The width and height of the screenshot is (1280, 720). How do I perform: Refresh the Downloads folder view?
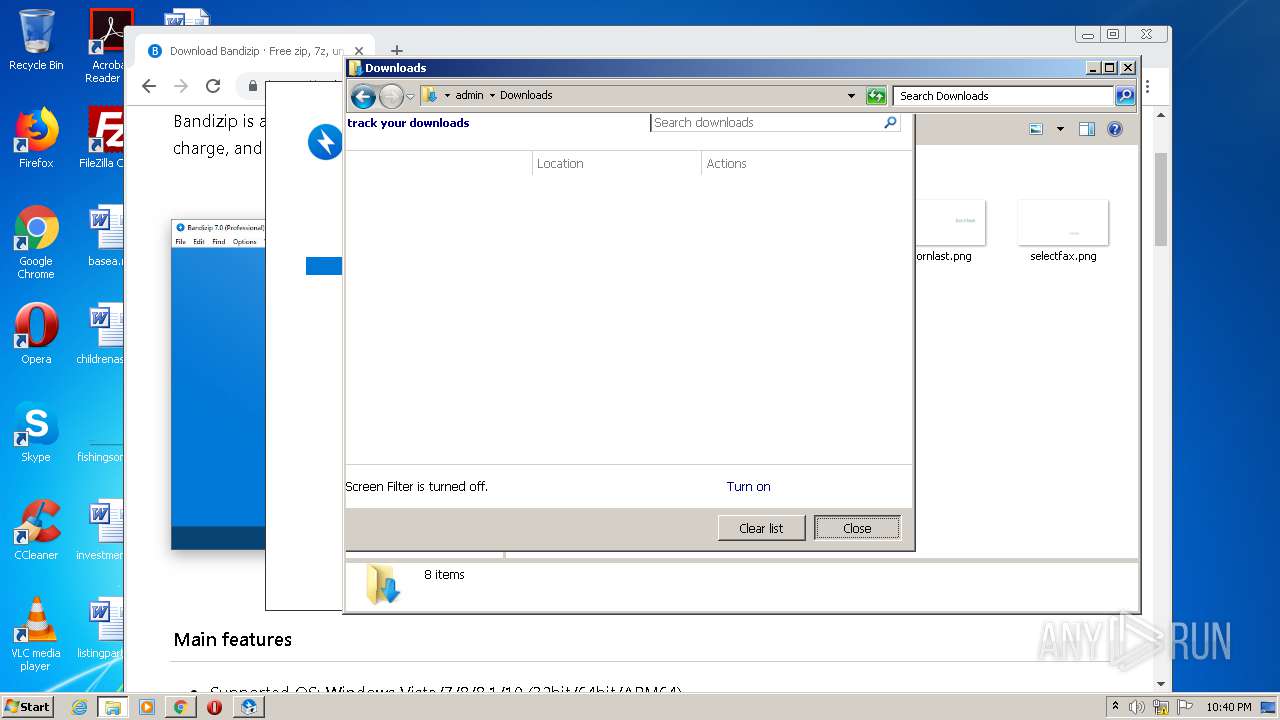[x=876, y=96]
